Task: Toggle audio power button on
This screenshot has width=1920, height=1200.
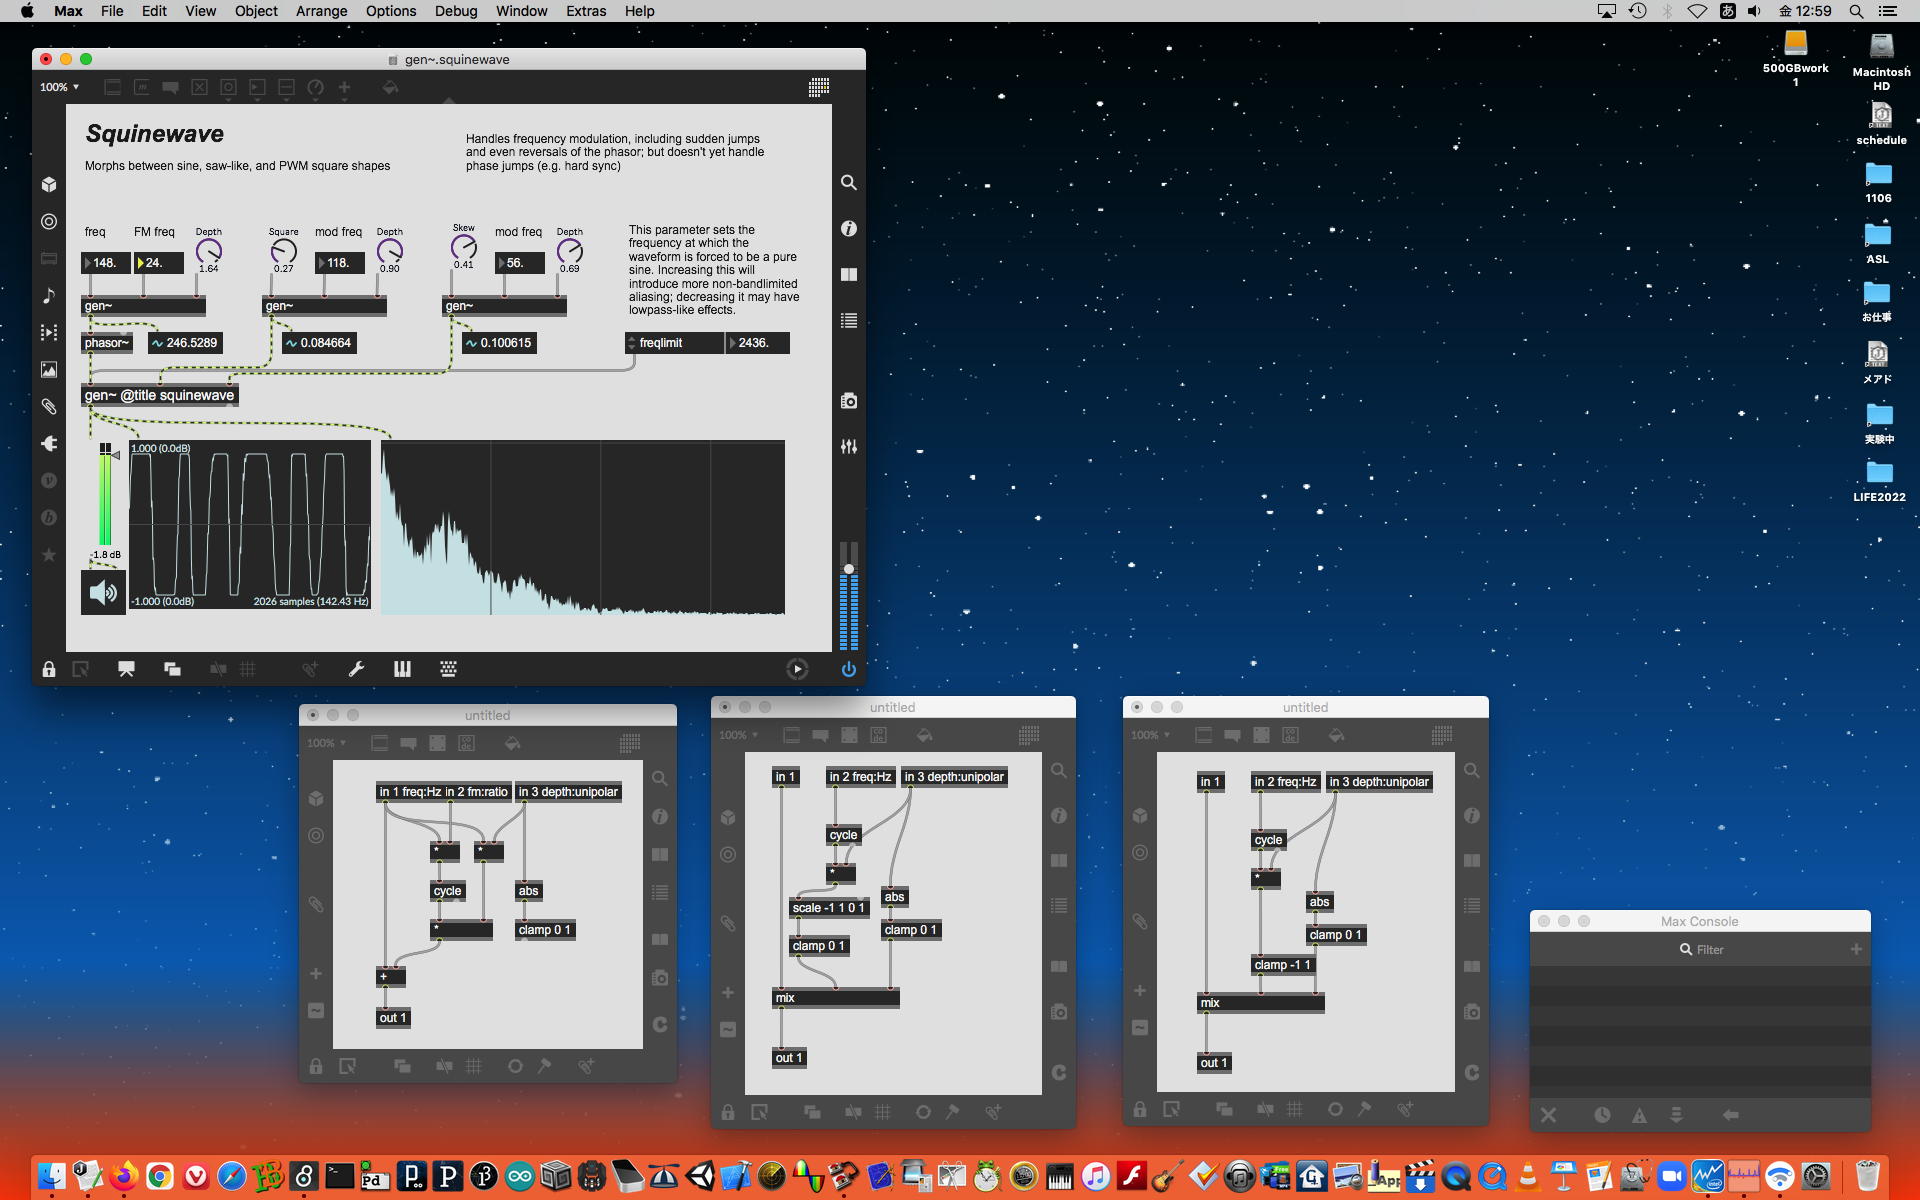Action: pyautogui.click(x=848, y=669)
